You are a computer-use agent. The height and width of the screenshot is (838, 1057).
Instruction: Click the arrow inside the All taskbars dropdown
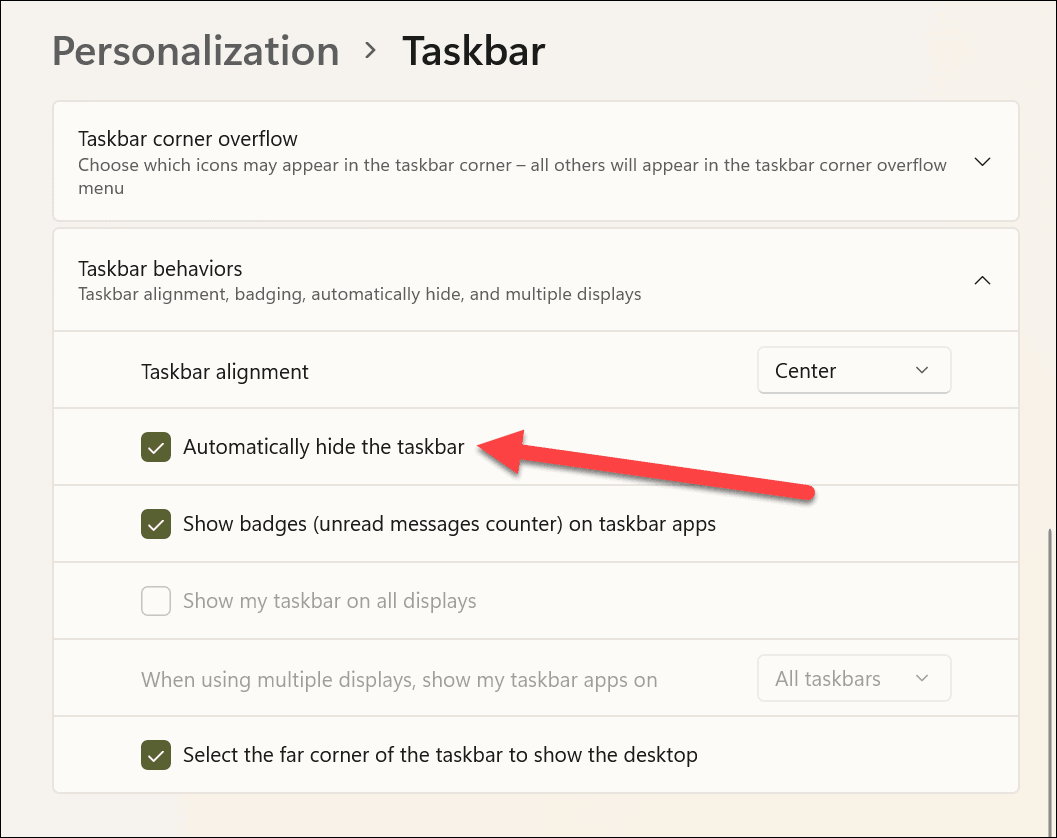click(x=922, y=678)
